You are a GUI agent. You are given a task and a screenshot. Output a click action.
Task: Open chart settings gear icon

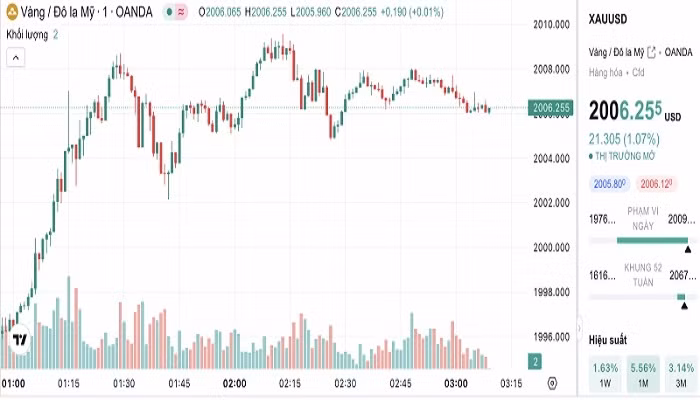(x=552, y=383)
